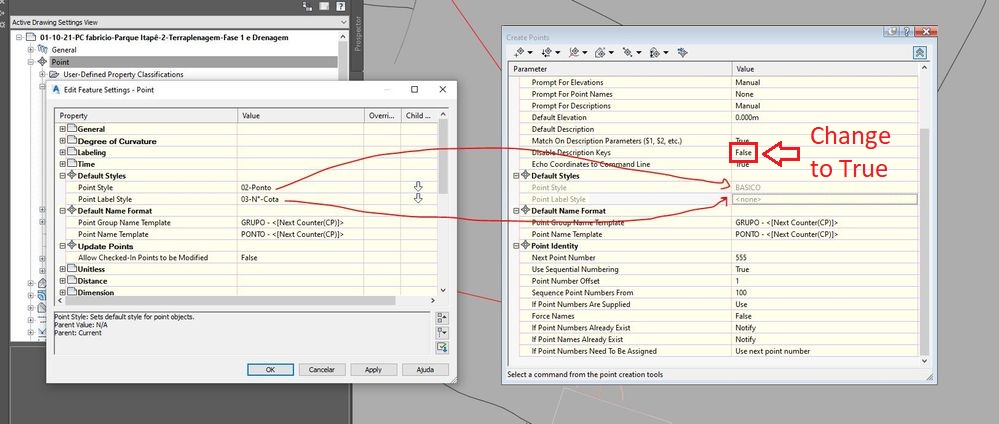Expand User-Defined Property Classifications tree node
Screen dimensions: 999x424
(x=43, y=75)
